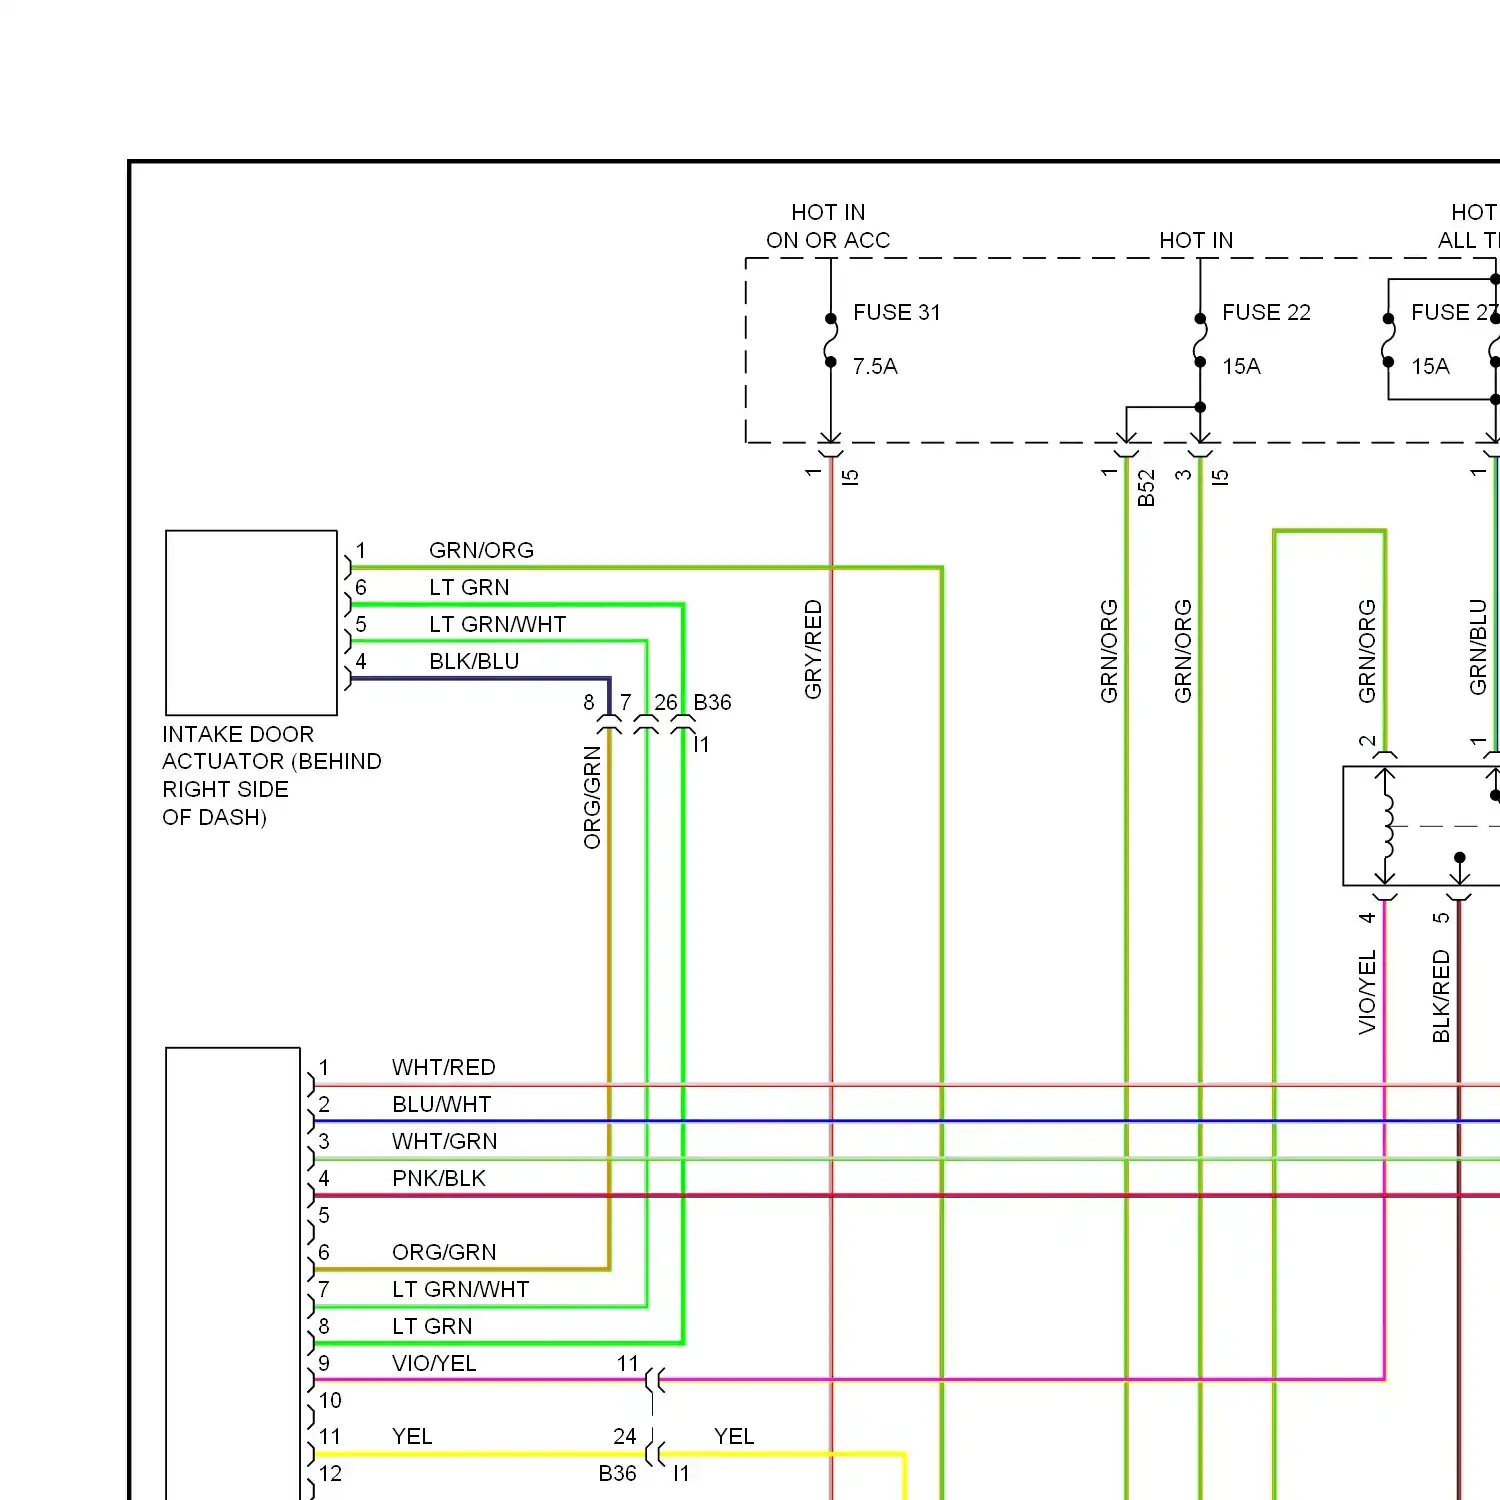Select the BLU/WHT wire label
The width and height of the screenshot is (1500, 1500).
pyautogui.click(x=441, y=1104)
